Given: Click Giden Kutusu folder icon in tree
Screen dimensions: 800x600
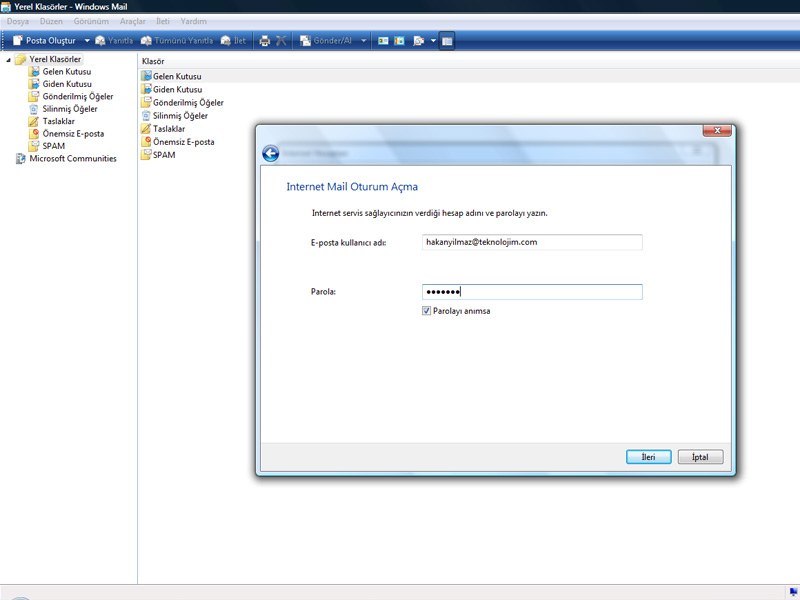Looking at the screenshot, I should (34, 84).
